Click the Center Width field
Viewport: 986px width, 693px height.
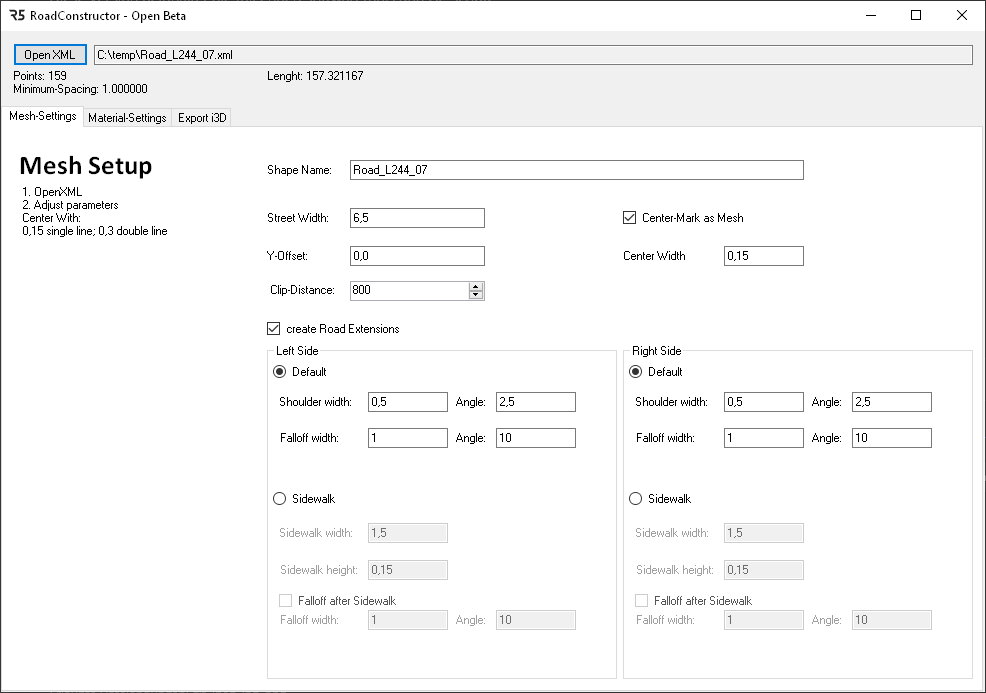point(764,256)
